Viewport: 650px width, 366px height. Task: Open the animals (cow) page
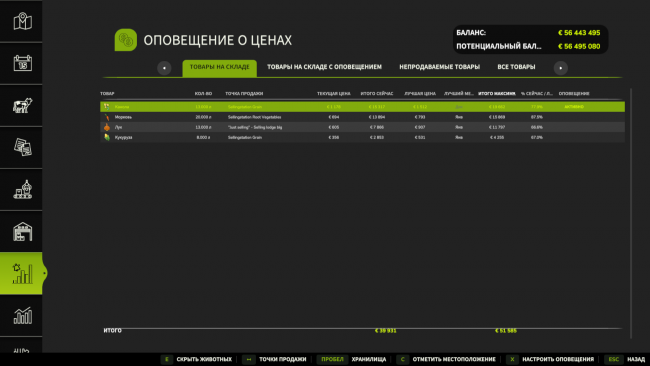click(x=22, y=105)
